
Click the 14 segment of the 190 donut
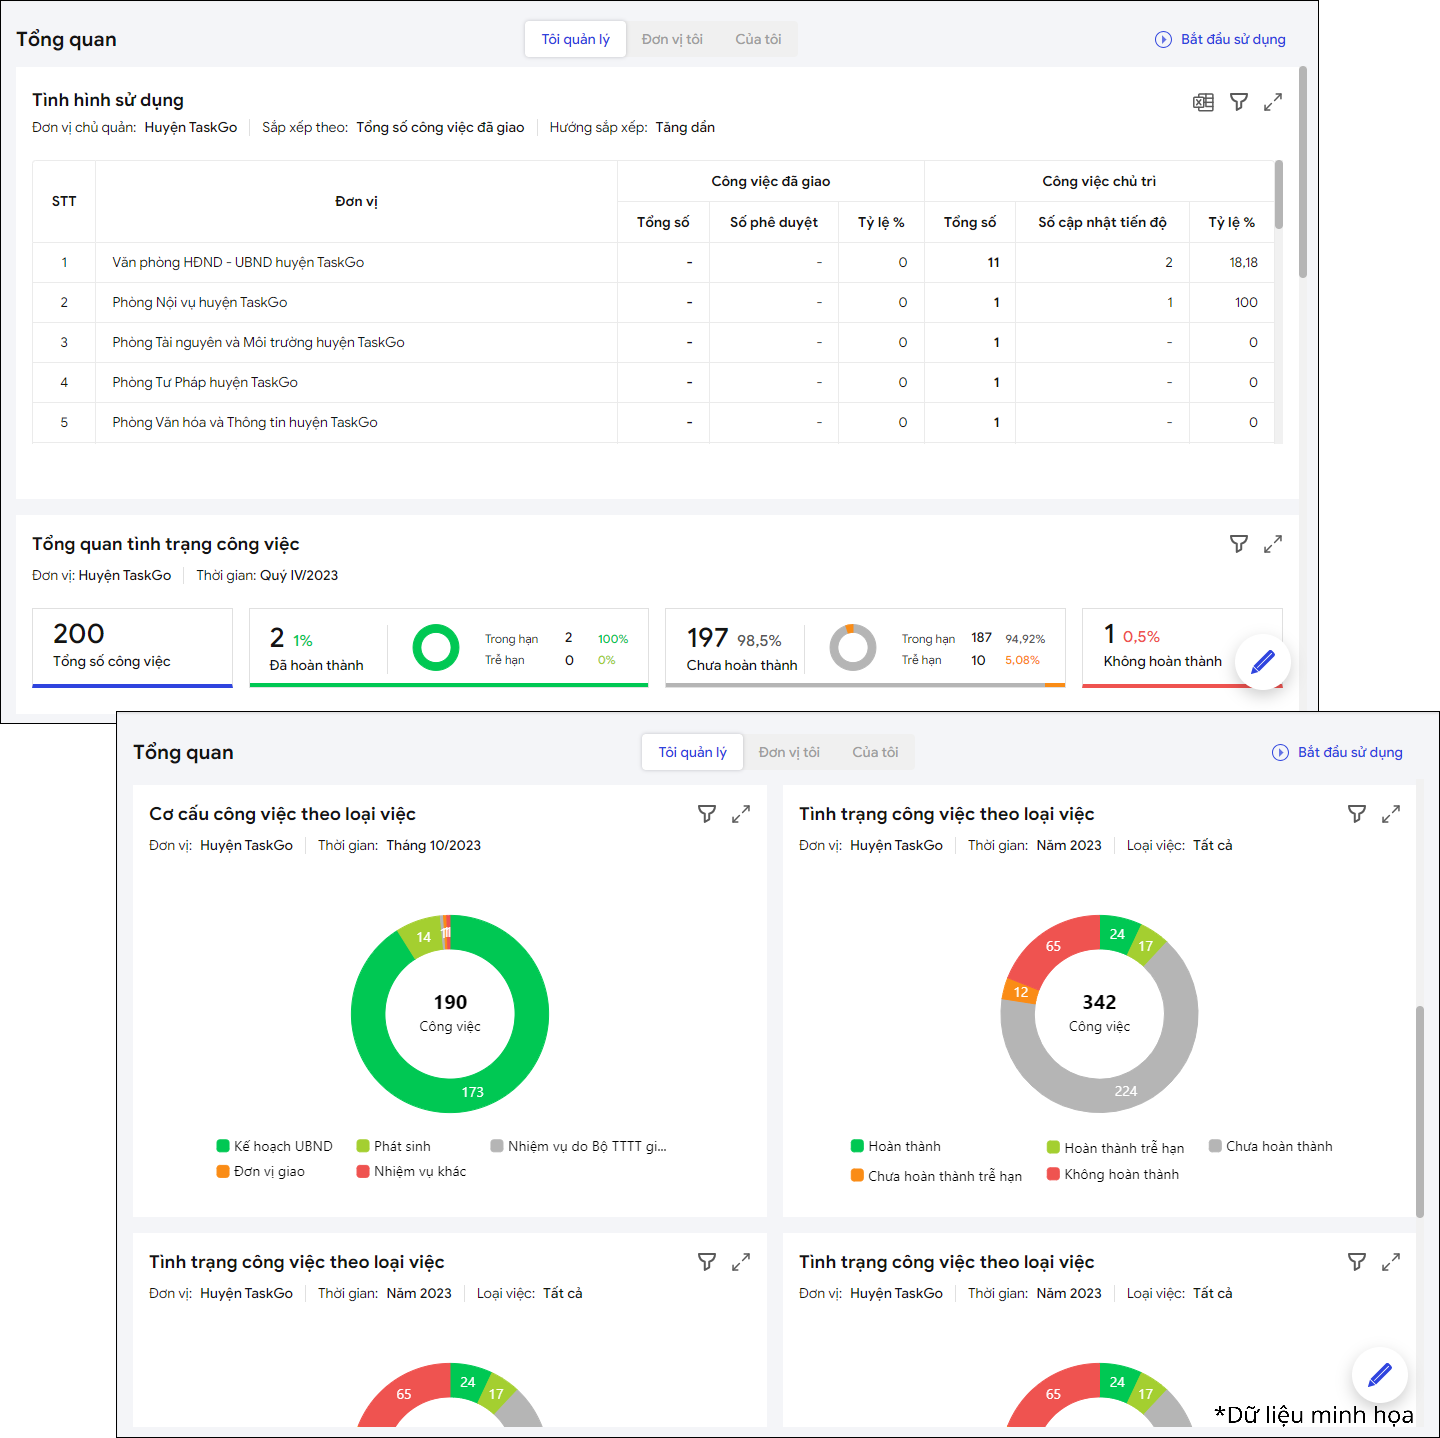(x=424, y=937)
